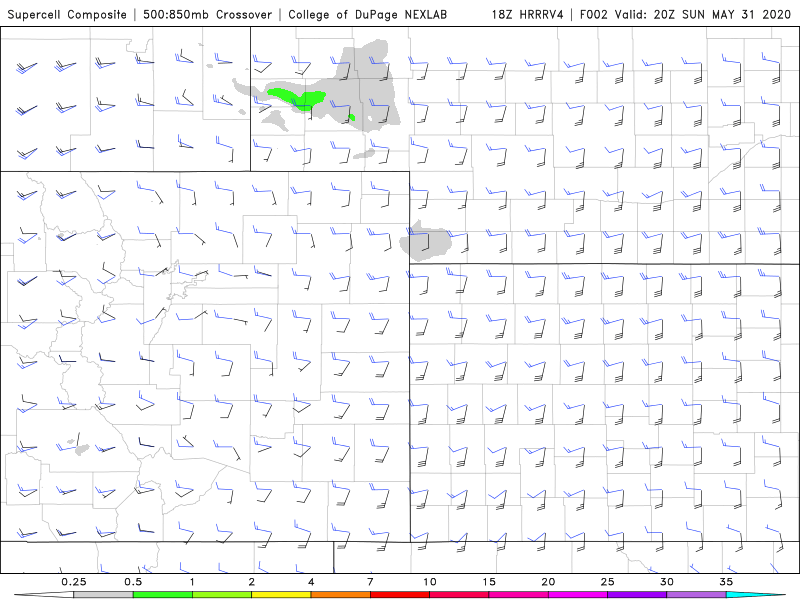This screenshot has width=800, height=600.
Task: Click the legend value "2"
Action: [252, 582]
